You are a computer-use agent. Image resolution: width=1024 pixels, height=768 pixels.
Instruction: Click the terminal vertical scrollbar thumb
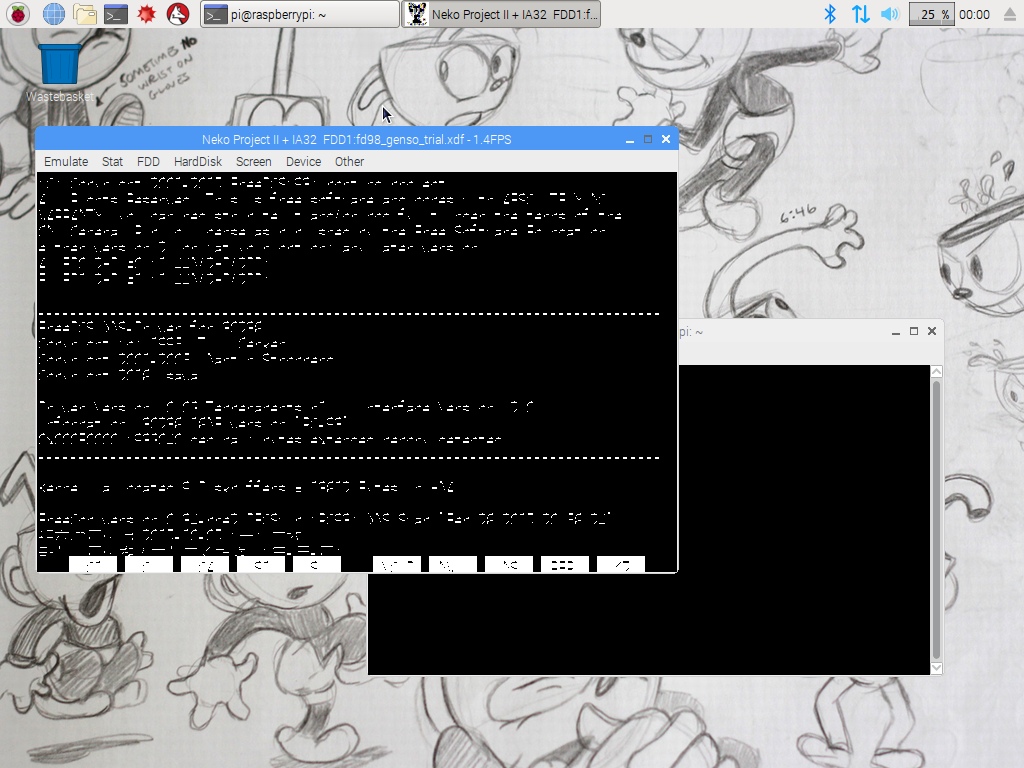click(936, 520)
